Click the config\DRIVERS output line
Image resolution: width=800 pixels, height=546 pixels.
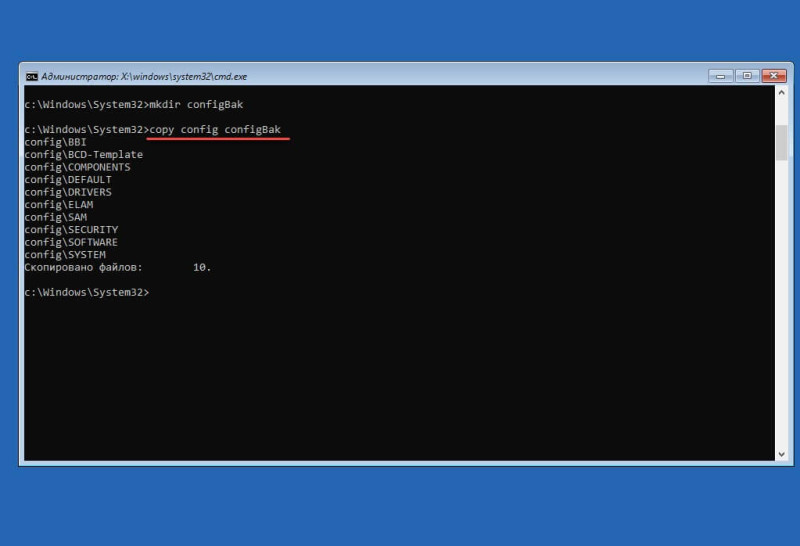tap(68, 192)
